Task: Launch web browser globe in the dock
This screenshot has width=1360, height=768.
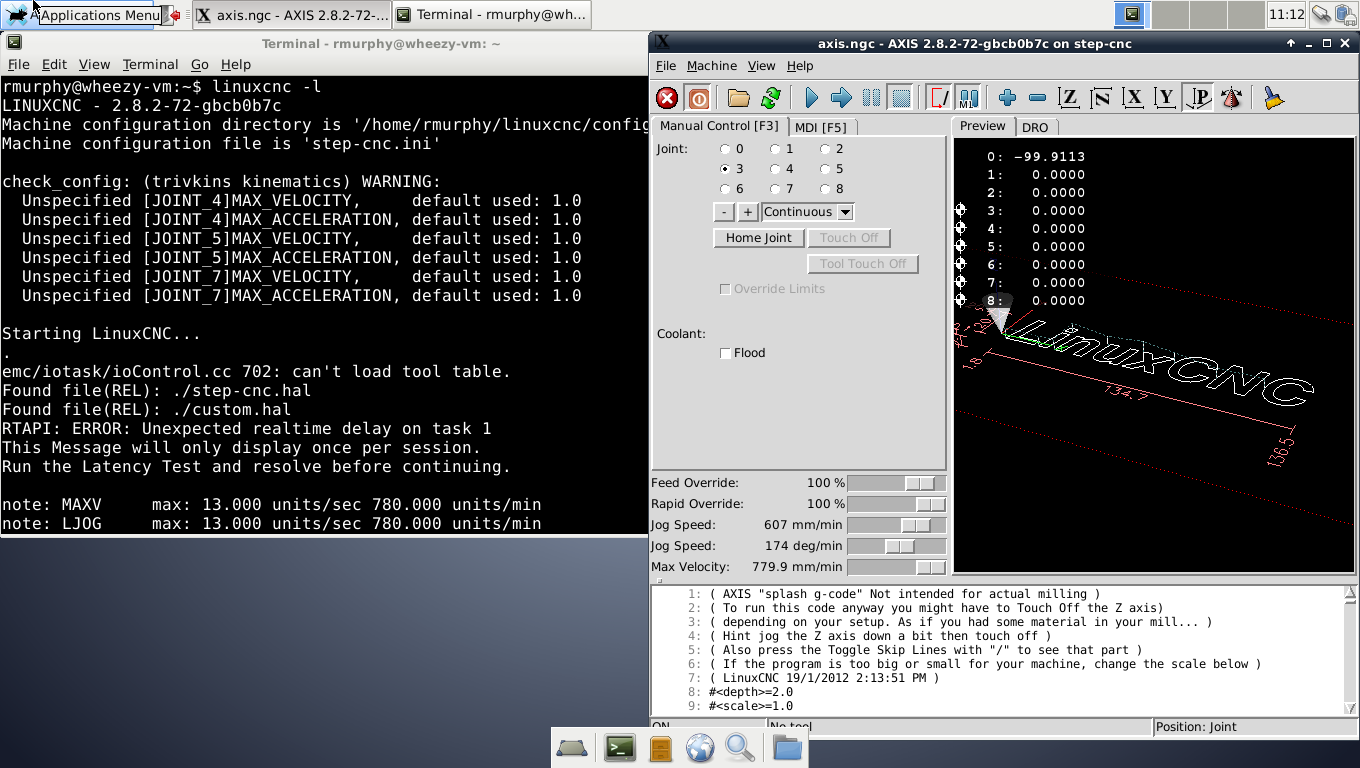Action: 700,747
